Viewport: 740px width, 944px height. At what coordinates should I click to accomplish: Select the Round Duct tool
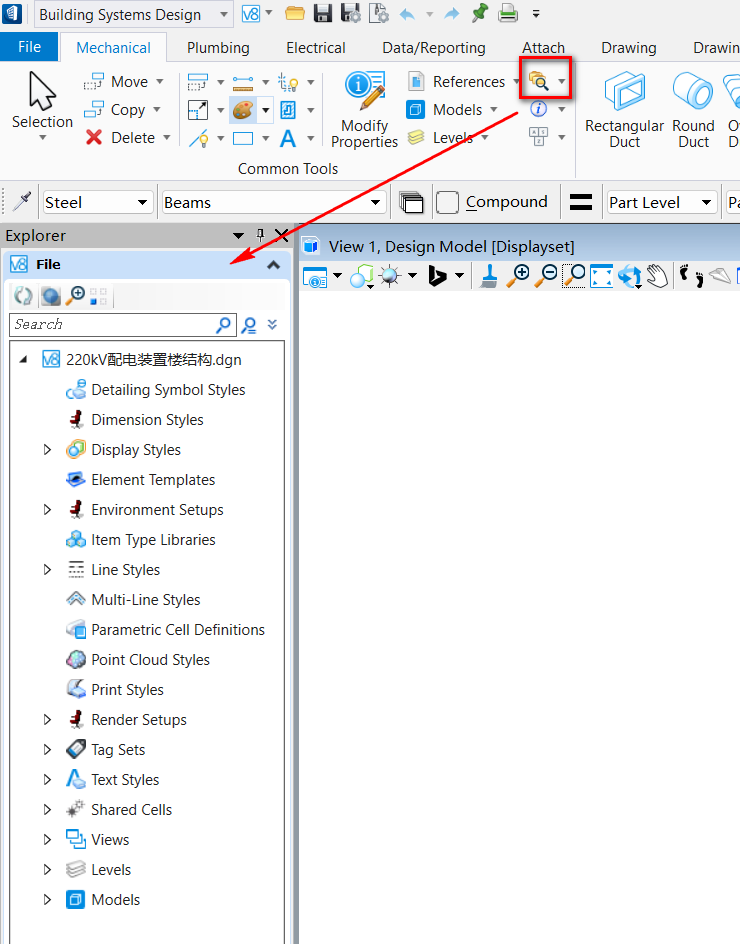(693, 109)
